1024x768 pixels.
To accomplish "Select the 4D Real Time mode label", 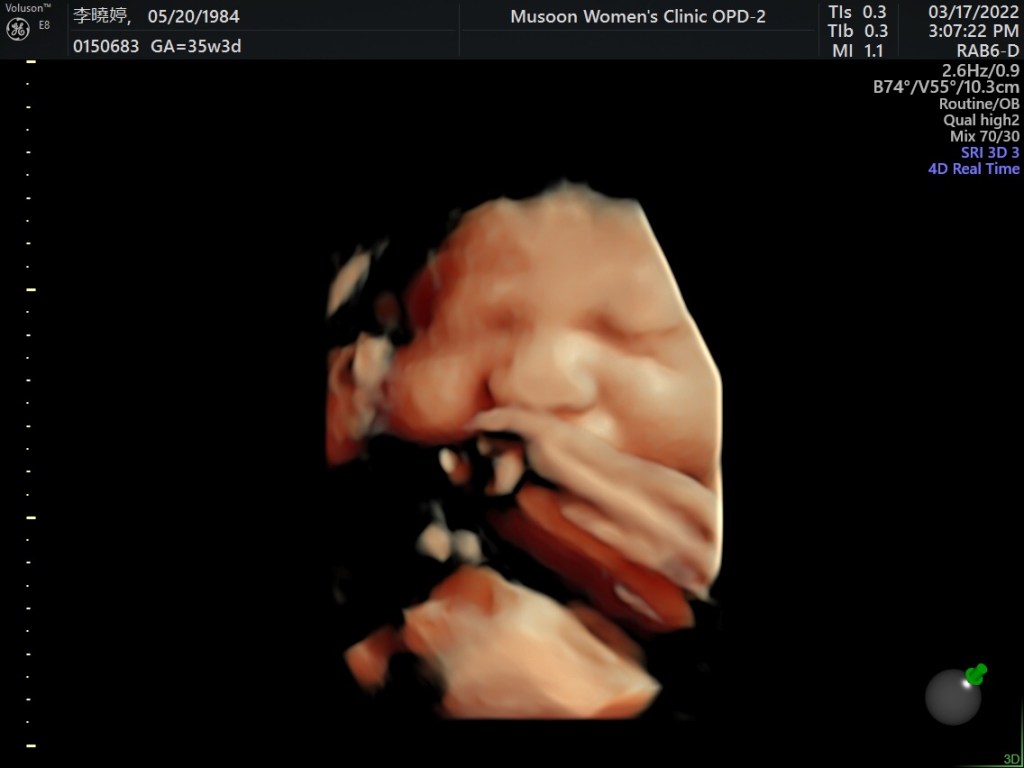I will click(973, 169).
